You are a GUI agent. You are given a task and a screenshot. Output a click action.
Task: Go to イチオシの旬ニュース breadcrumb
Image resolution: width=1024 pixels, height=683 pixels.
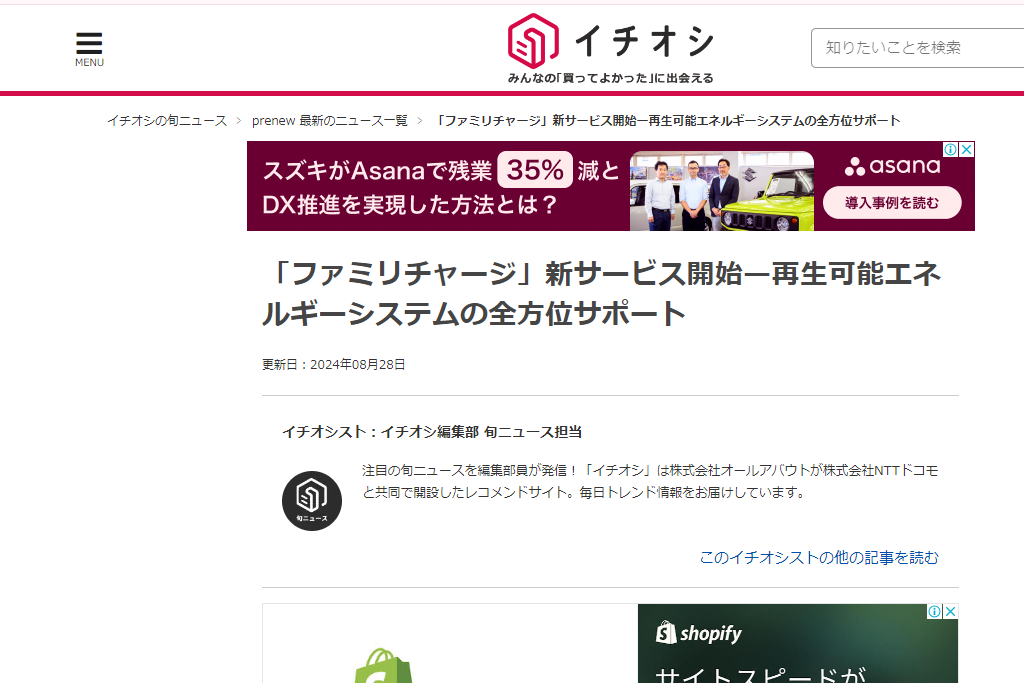coord(167,121)
